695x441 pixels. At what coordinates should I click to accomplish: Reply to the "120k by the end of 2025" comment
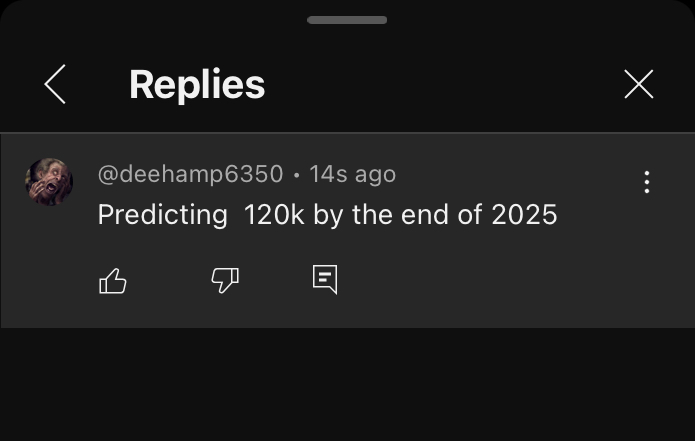click(325, 280)
